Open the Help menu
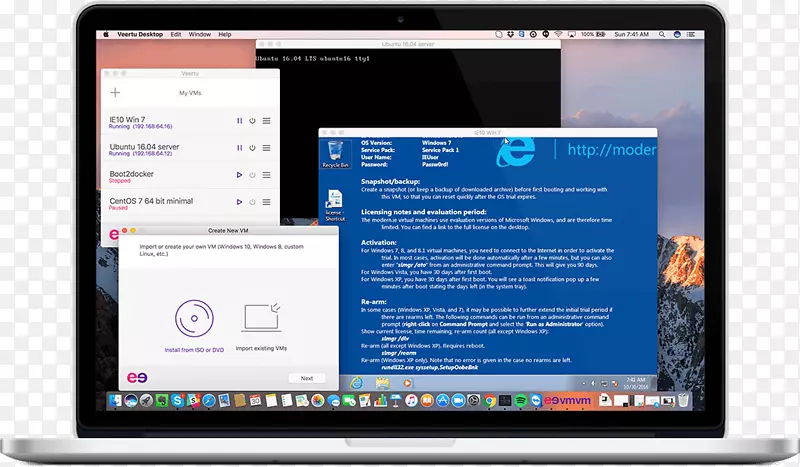The width and height of the screenshot is (800, 467). coord(225,34)
